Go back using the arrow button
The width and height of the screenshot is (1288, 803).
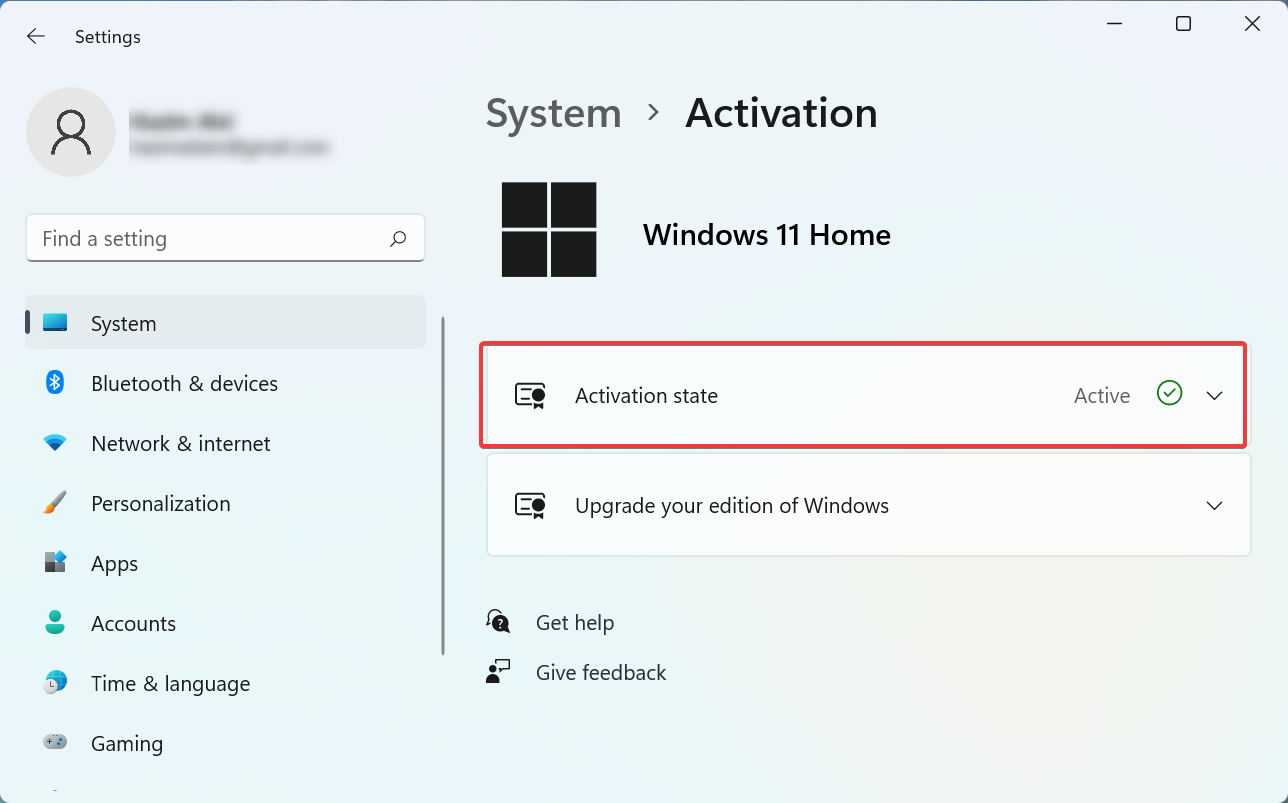(x=36, y=36)
